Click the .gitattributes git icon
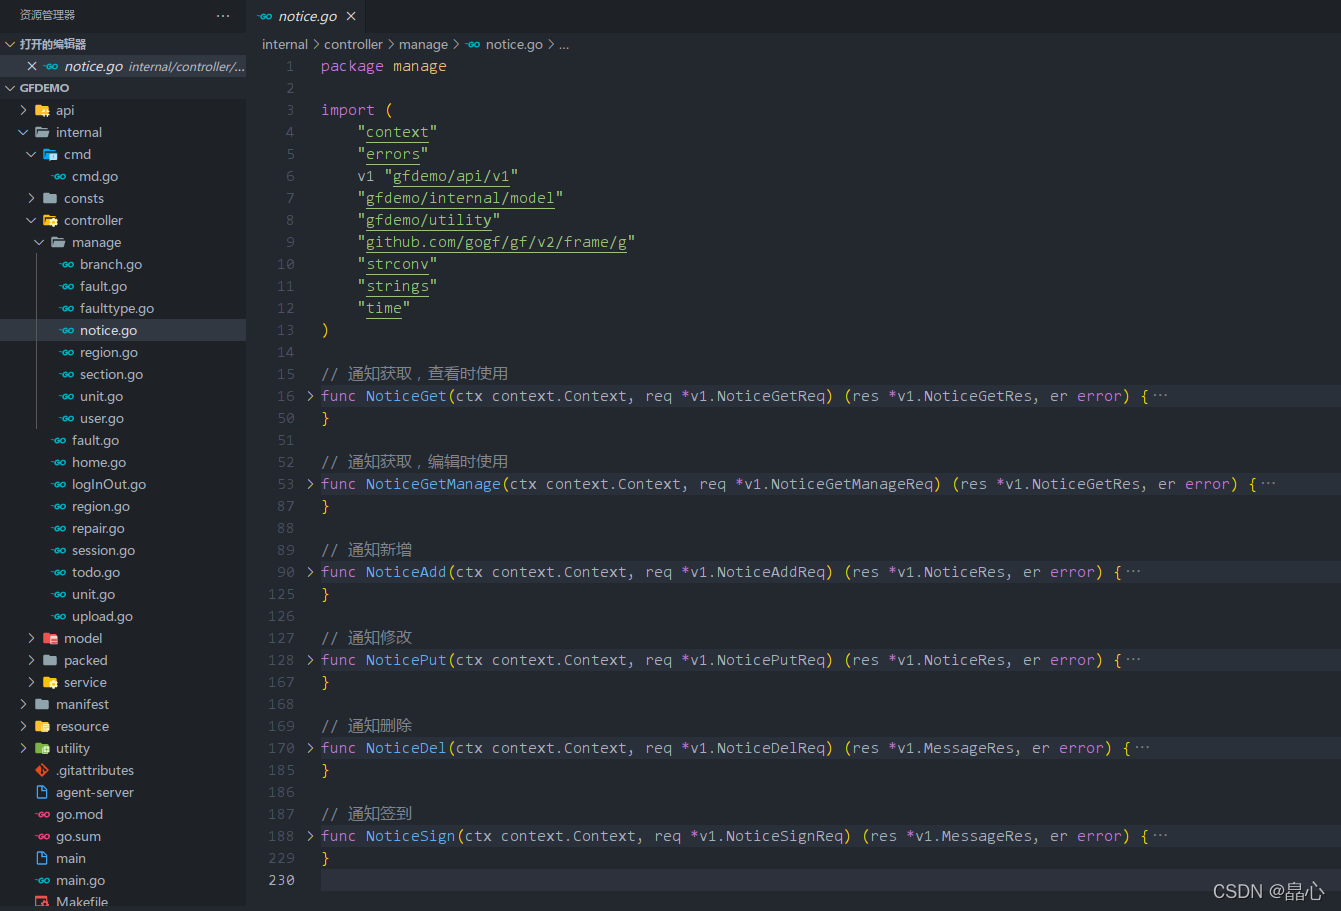Viewport: 1341px width, 911px height. [42, 770]
